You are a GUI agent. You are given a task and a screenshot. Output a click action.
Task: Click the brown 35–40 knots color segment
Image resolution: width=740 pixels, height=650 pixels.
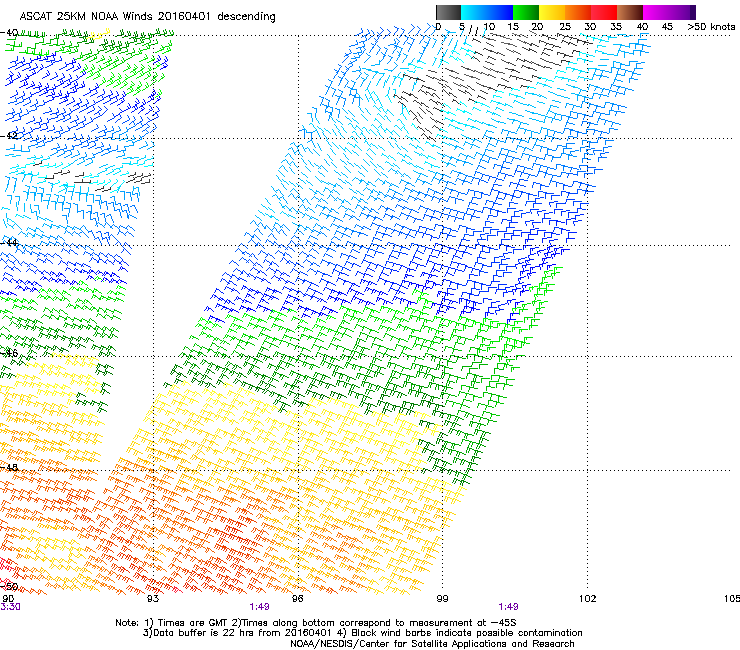click(630, 12)
